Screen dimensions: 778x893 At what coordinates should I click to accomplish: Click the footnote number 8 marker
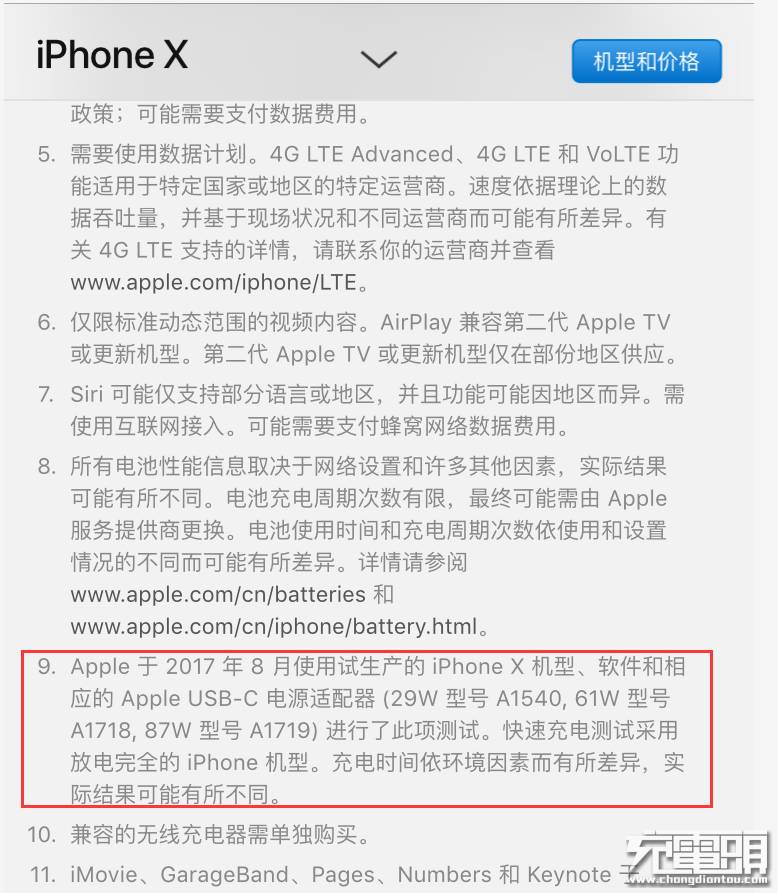(47, 466)
